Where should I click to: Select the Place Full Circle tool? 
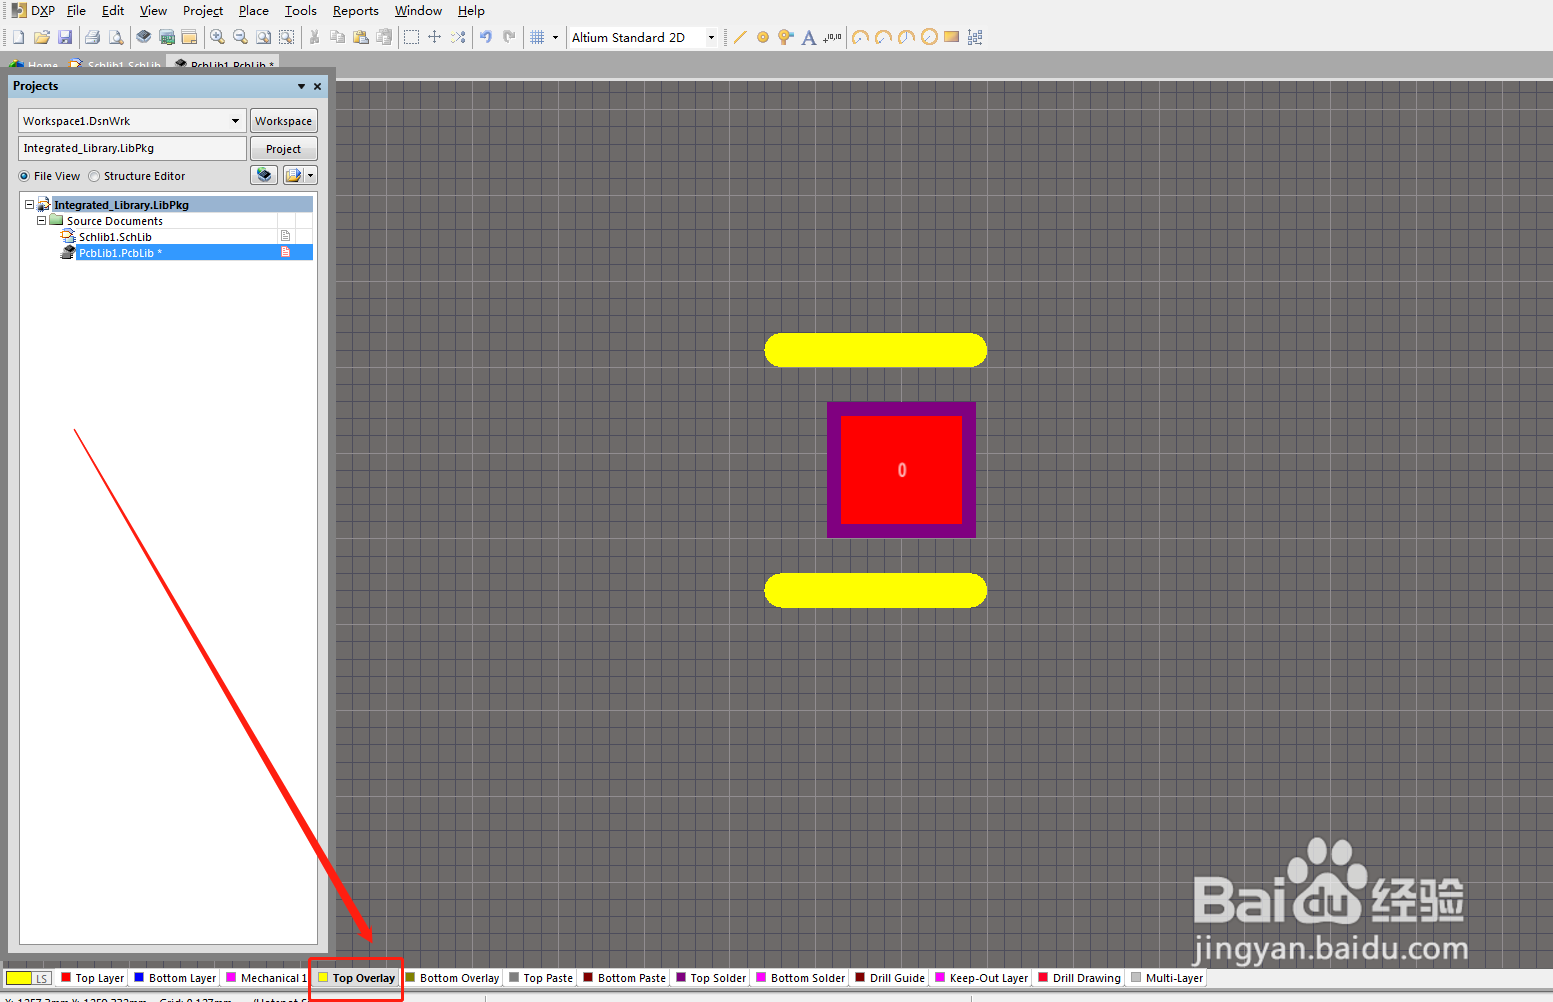click(x=929, y=37)
